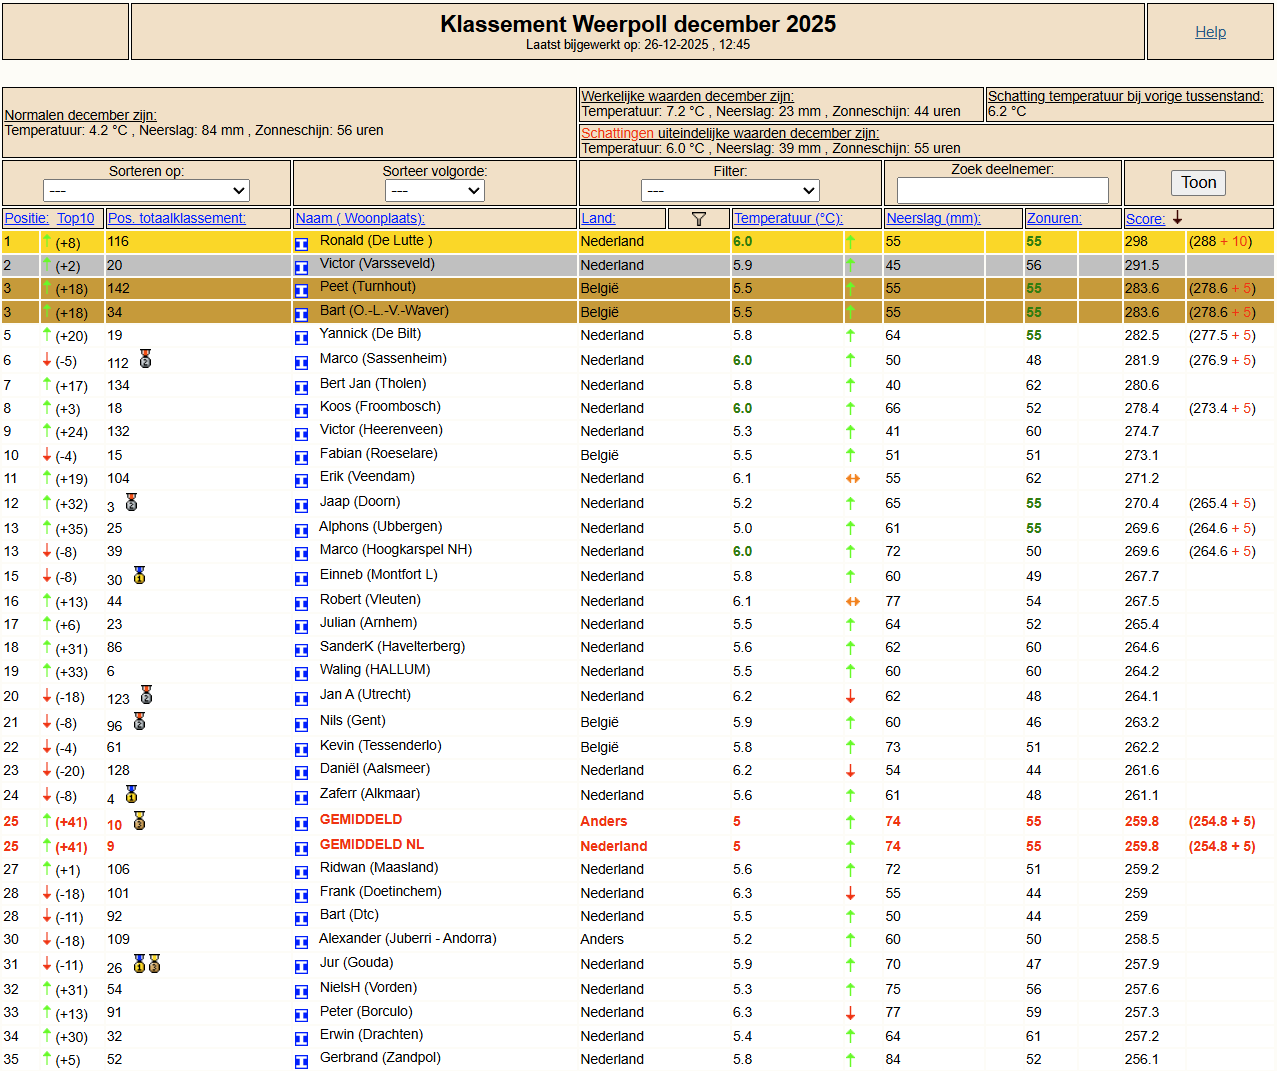Viewport: 1277px width, 1071px height.
Task: Click the medal icon in Zaferr (Alkmaar) row
Action: coord(131,794)
